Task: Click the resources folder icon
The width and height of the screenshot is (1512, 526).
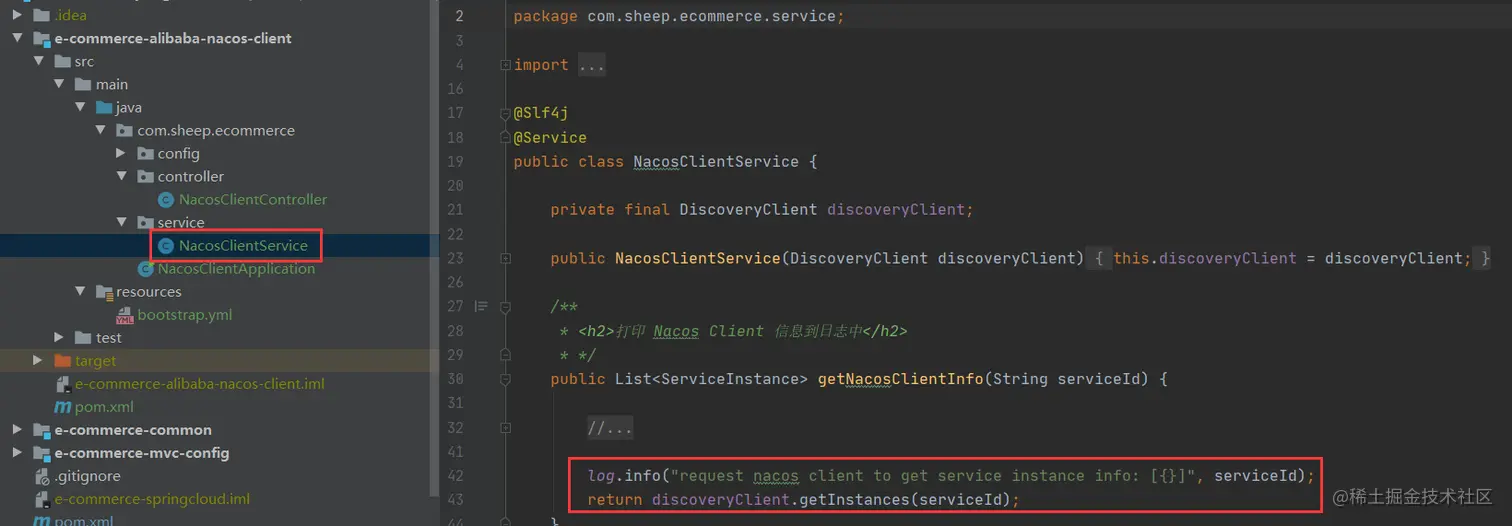Action: (104, 291)
